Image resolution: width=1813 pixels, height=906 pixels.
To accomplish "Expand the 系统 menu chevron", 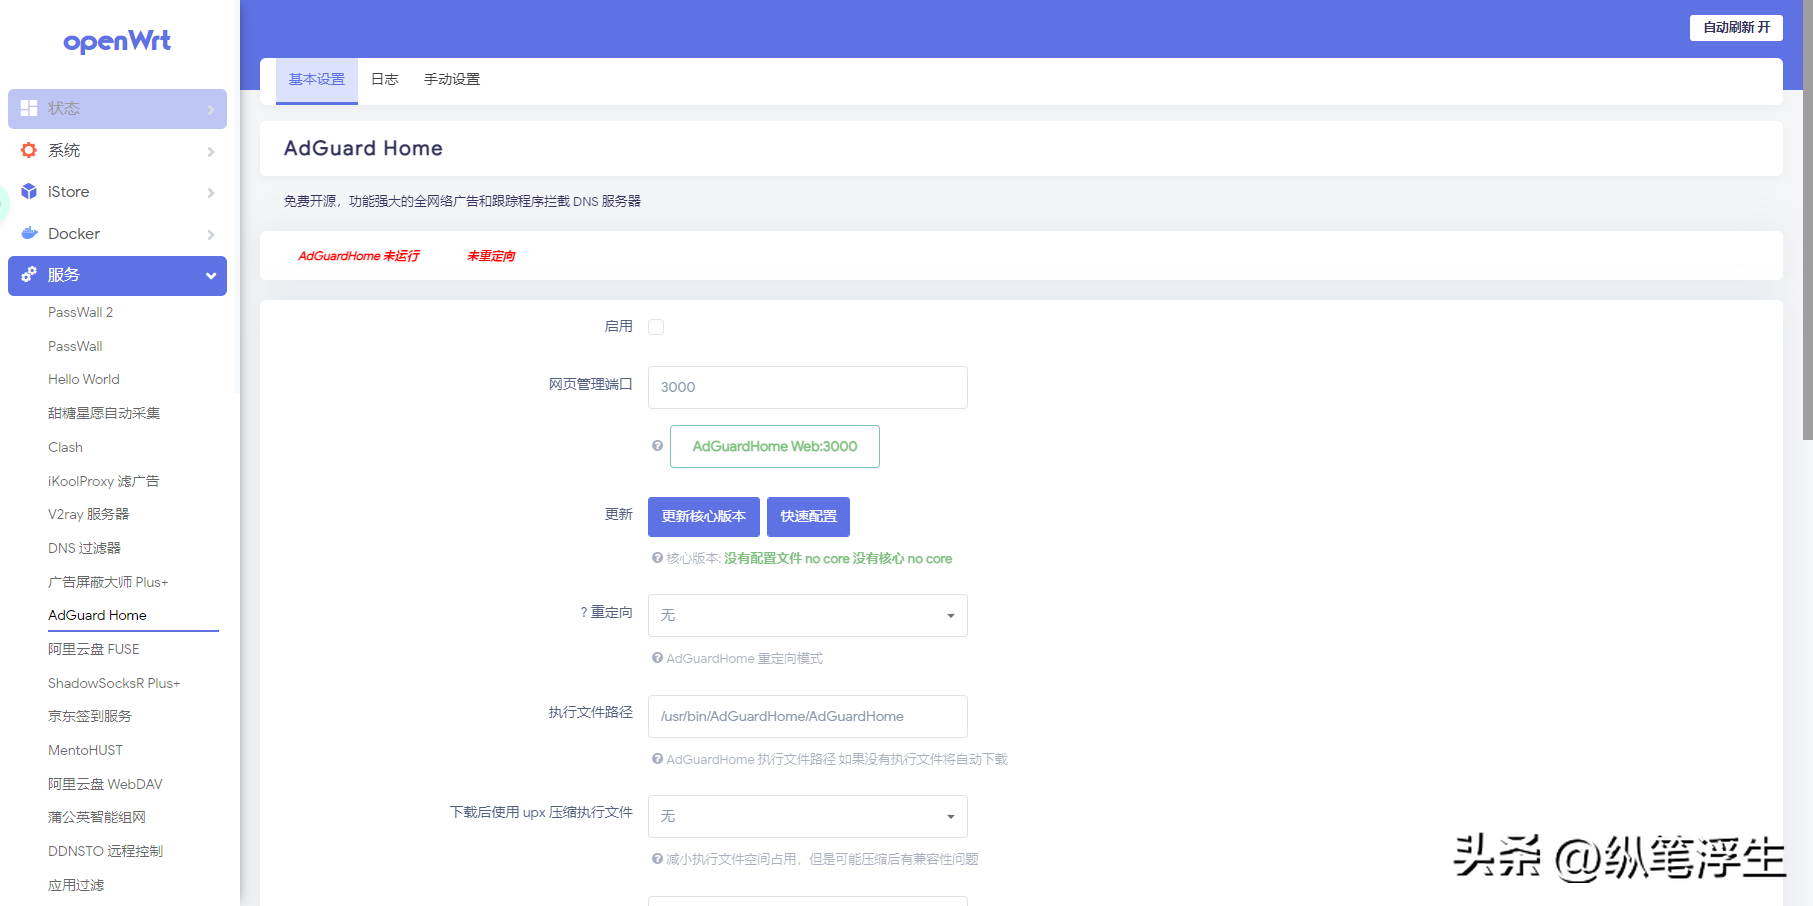I will click(211, 151).
